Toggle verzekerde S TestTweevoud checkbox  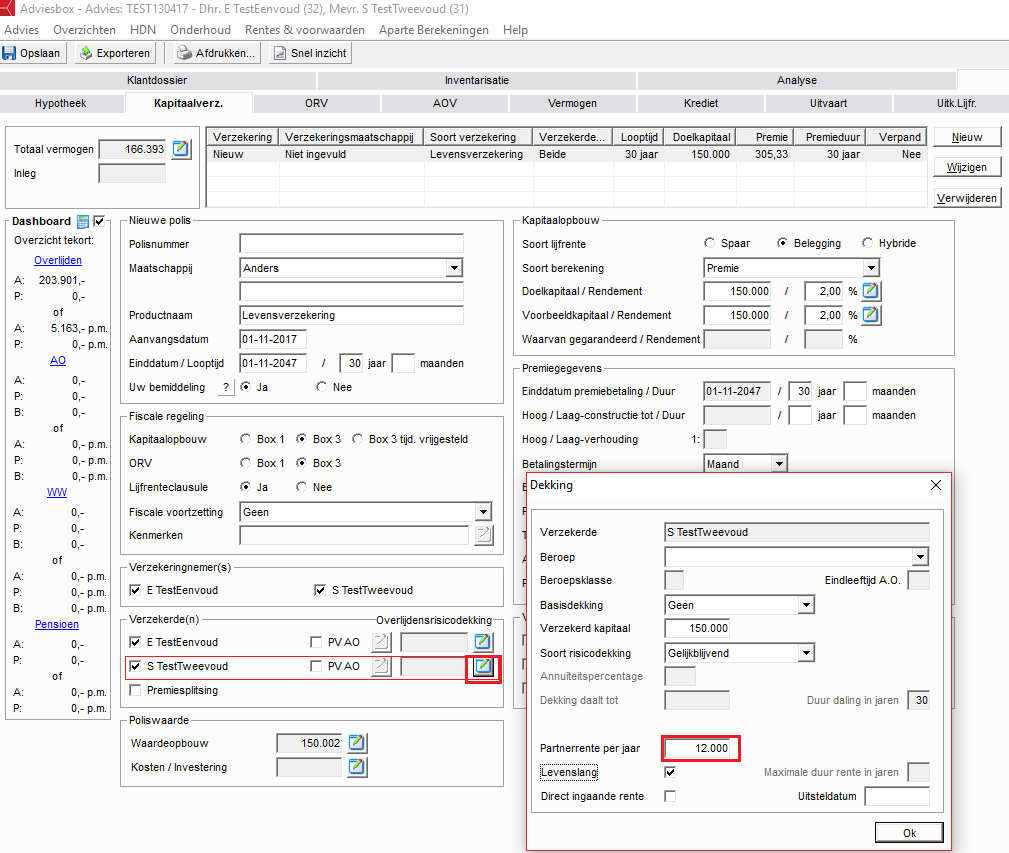[135, 666]
